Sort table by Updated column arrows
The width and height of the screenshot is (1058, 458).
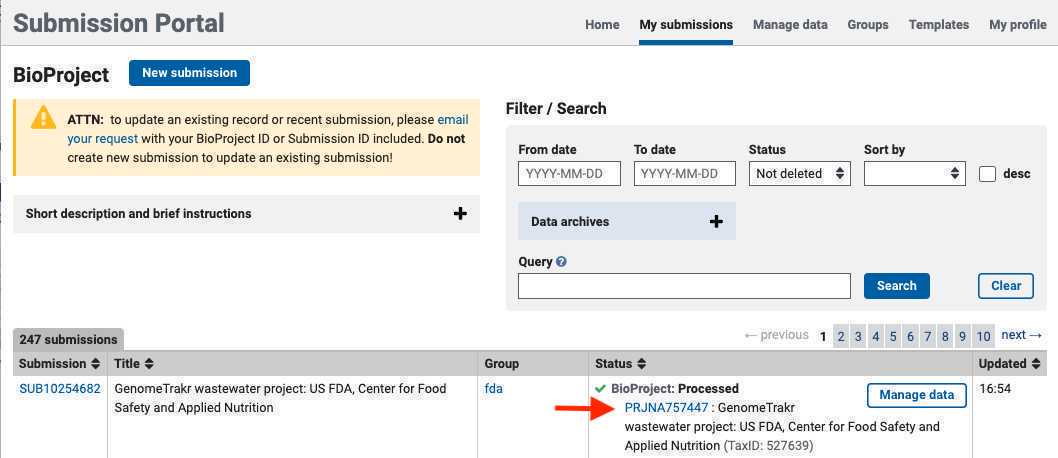[x=1035, y=364]
